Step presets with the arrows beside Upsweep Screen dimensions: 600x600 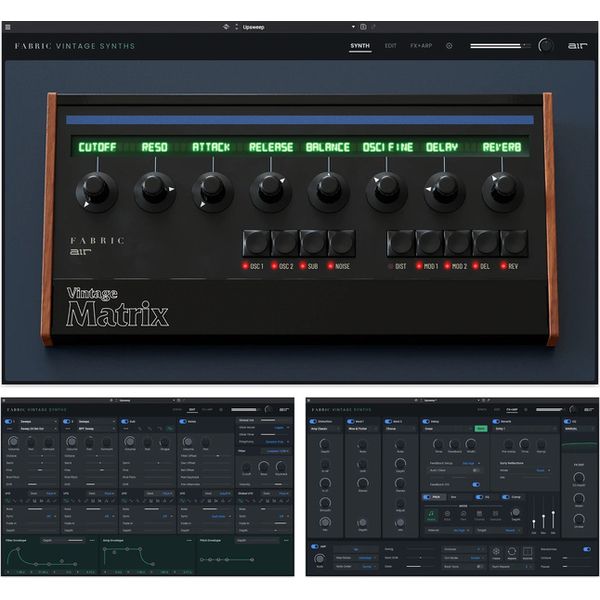click(236, 27)
